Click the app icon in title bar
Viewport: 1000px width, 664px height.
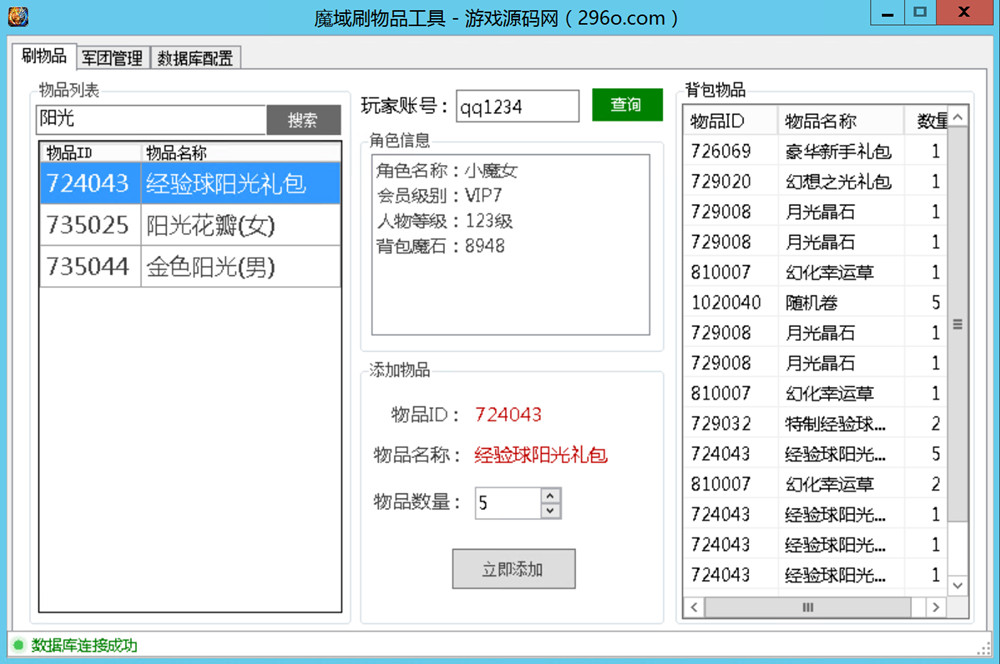18,16
